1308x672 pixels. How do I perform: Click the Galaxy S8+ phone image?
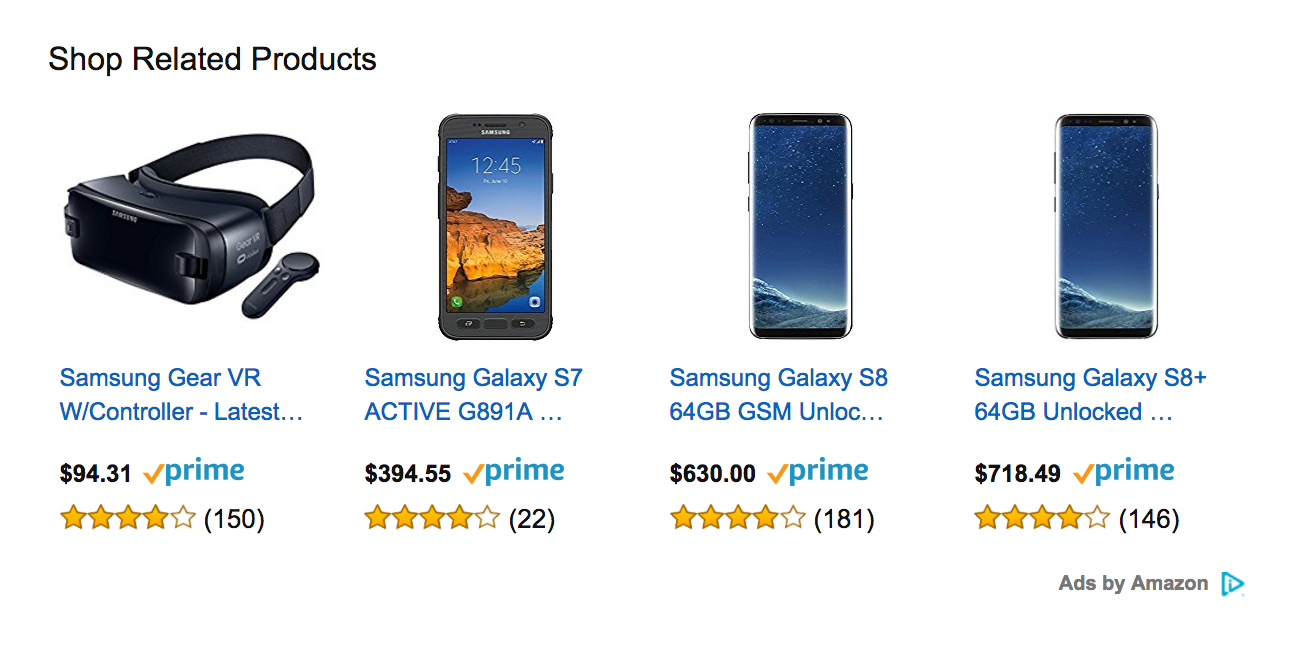pos(1105,227)
